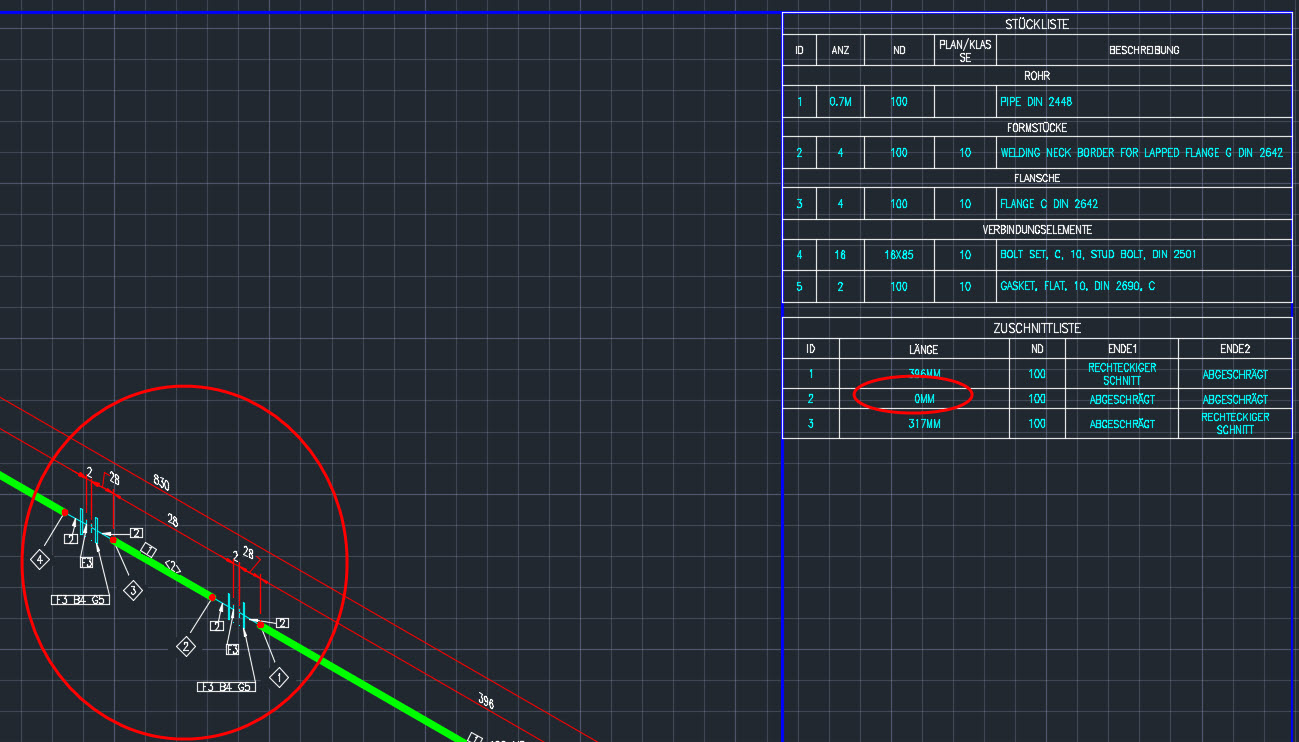
Task: Select the '0MM' length cell
Action: pos(924,399)
